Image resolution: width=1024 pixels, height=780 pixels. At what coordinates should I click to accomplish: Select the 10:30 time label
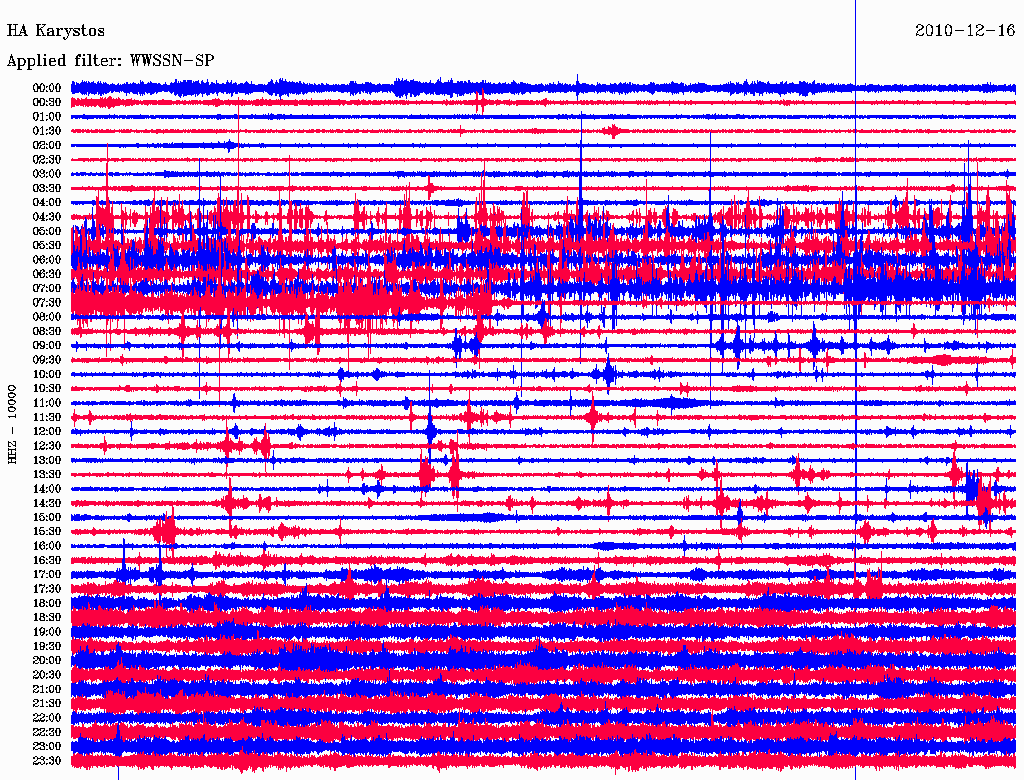46,389
